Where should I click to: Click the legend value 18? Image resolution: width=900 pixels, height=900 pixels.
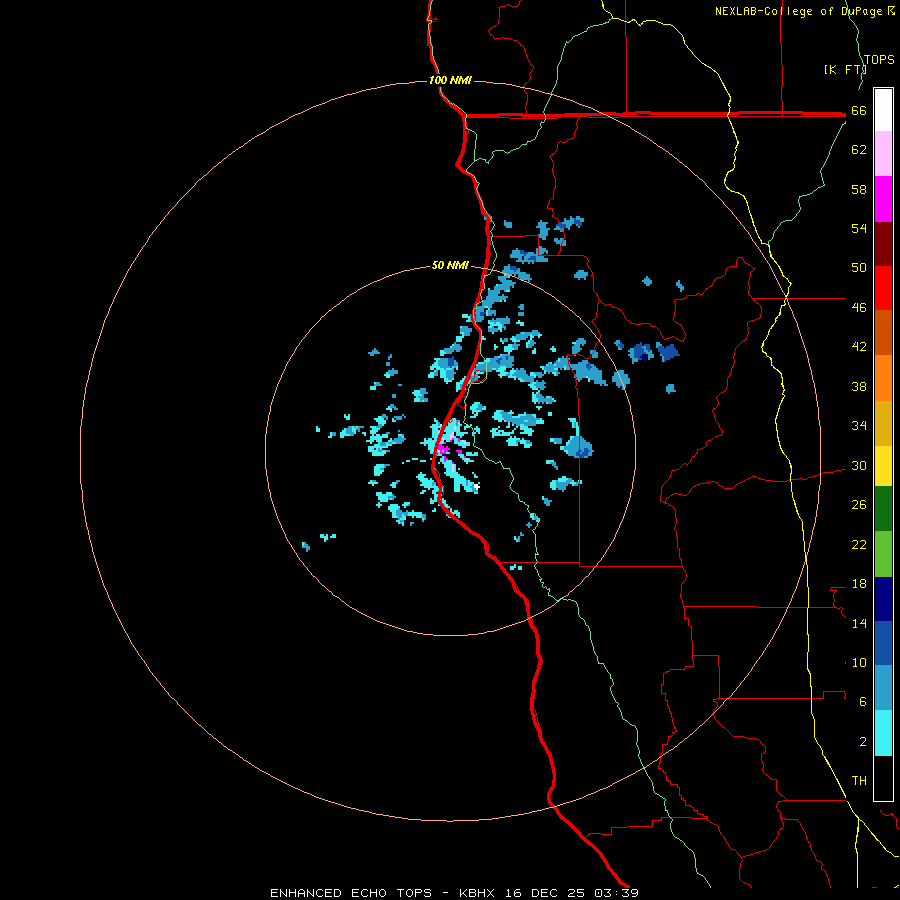859,584
